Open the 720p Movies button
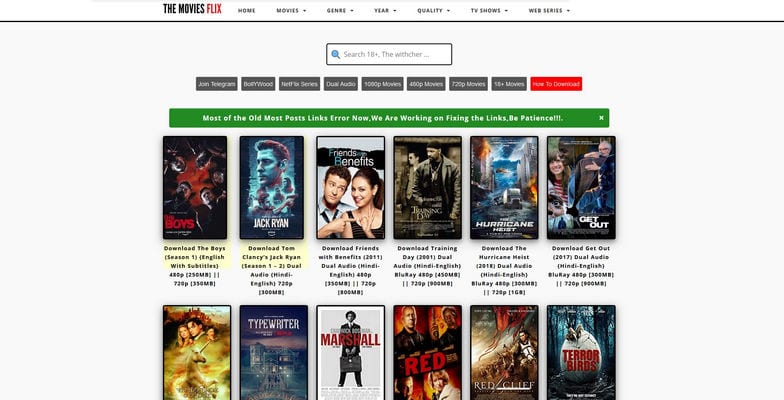The width and height of the screenshot is (784, 400). click(468, 84)
